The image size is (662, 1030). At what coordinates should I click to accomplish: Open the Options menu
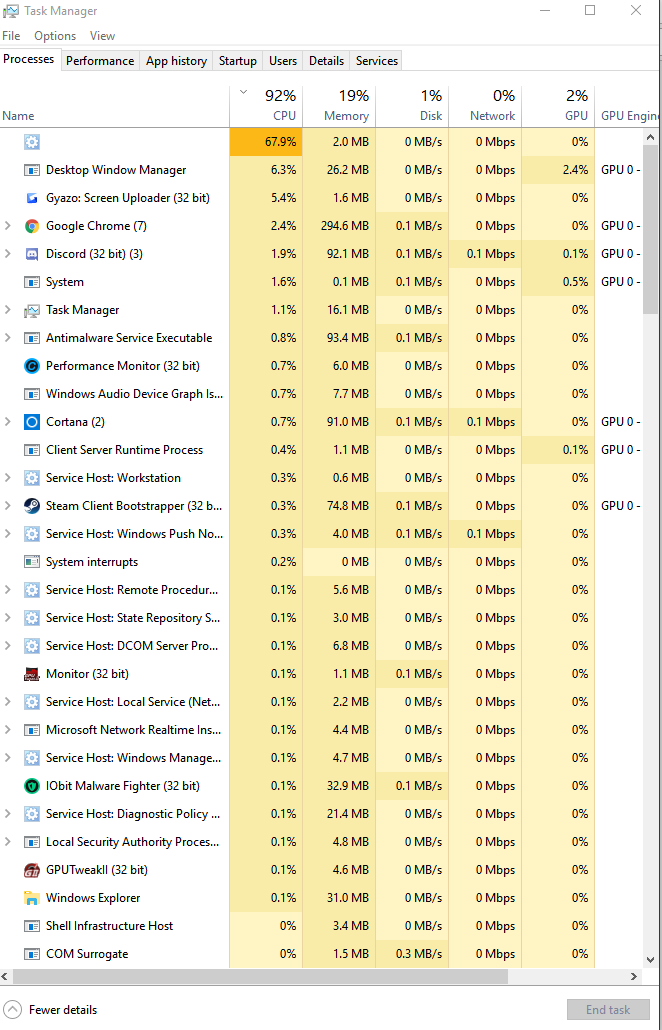tap(55, 36)
